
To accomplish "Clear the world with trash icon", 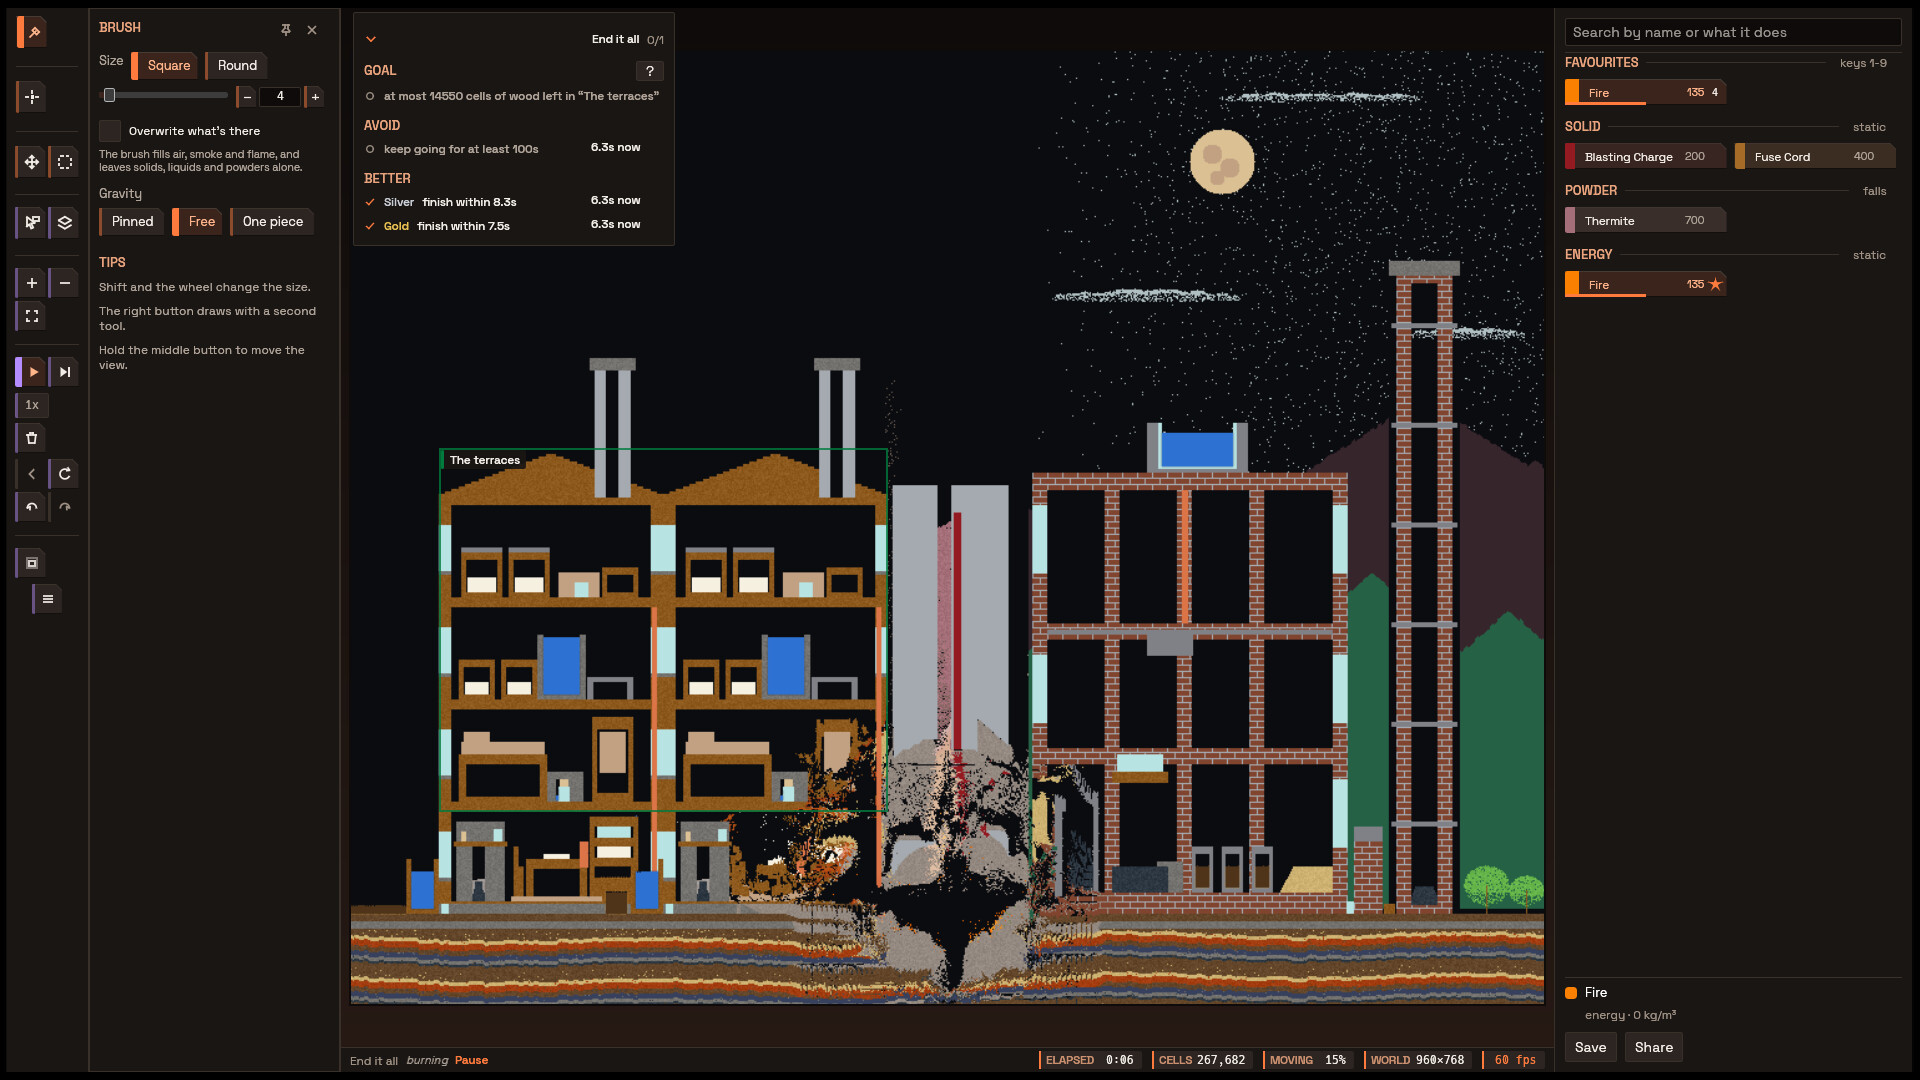I will pyautogui.click(x=32, y=438).
